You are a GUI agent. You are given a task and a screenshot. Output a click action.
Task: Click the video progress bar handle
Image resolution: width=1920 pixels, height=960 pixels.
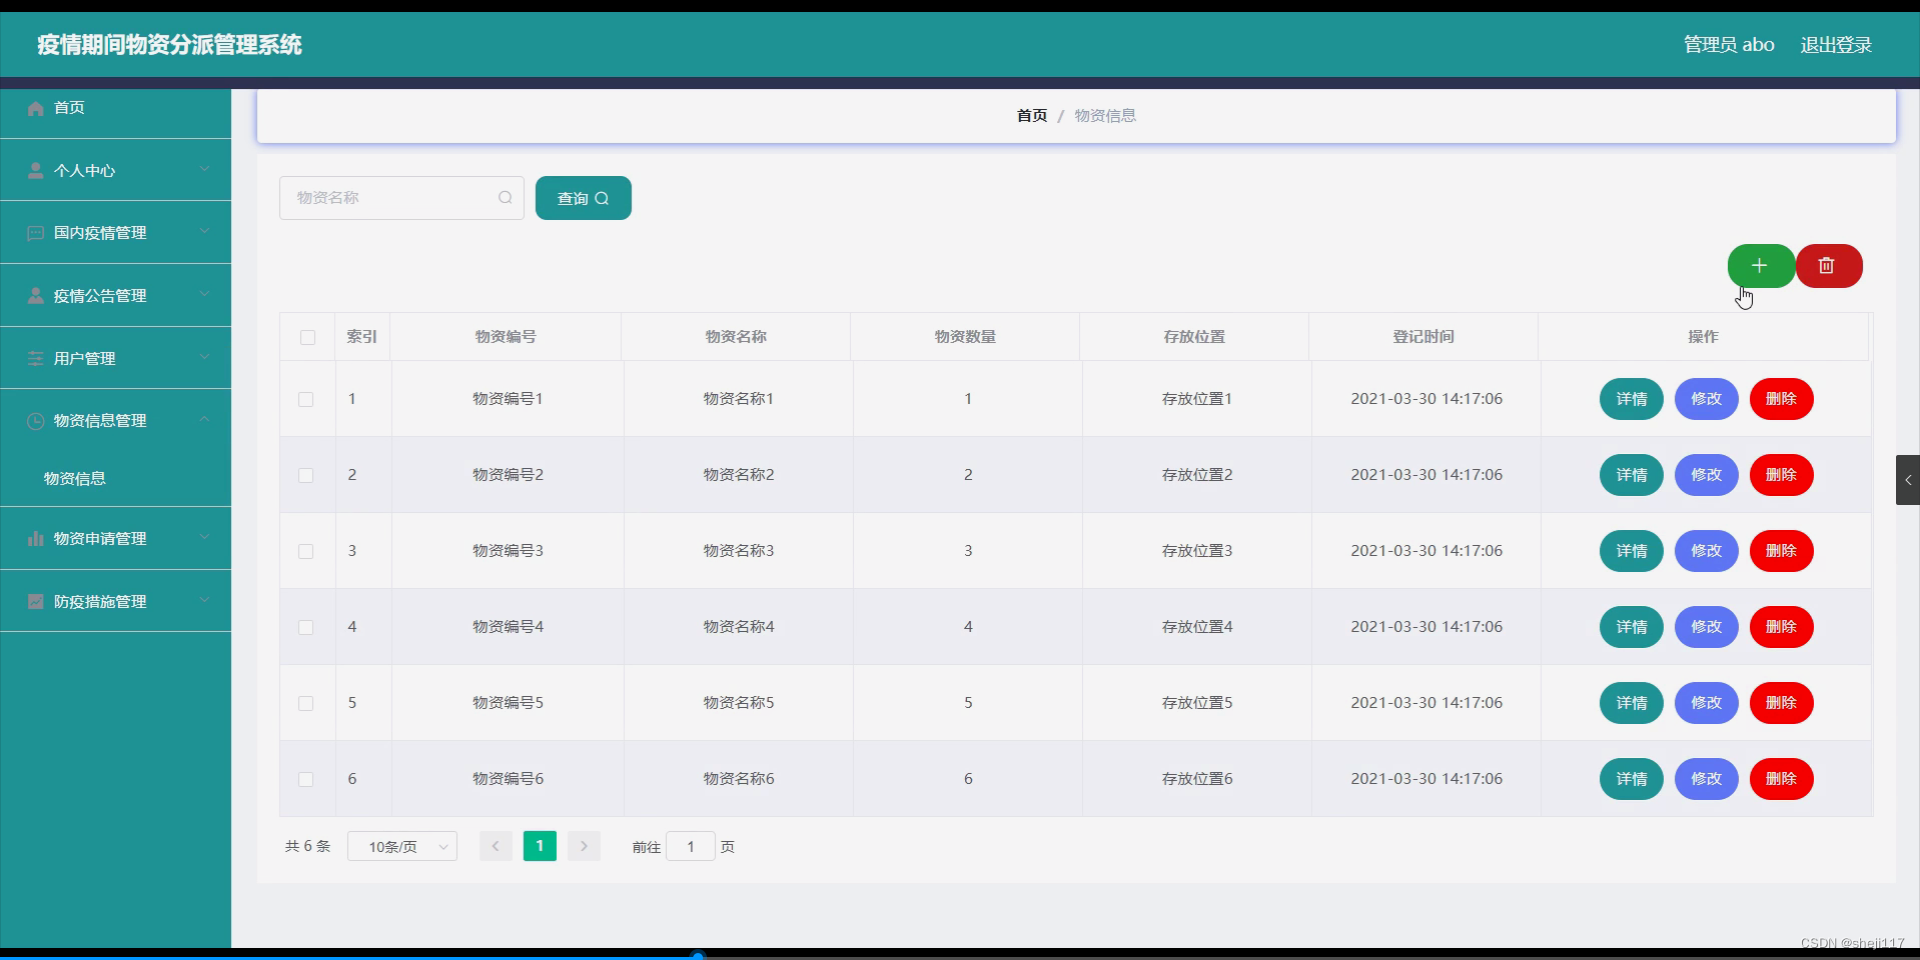click(697, 956)
